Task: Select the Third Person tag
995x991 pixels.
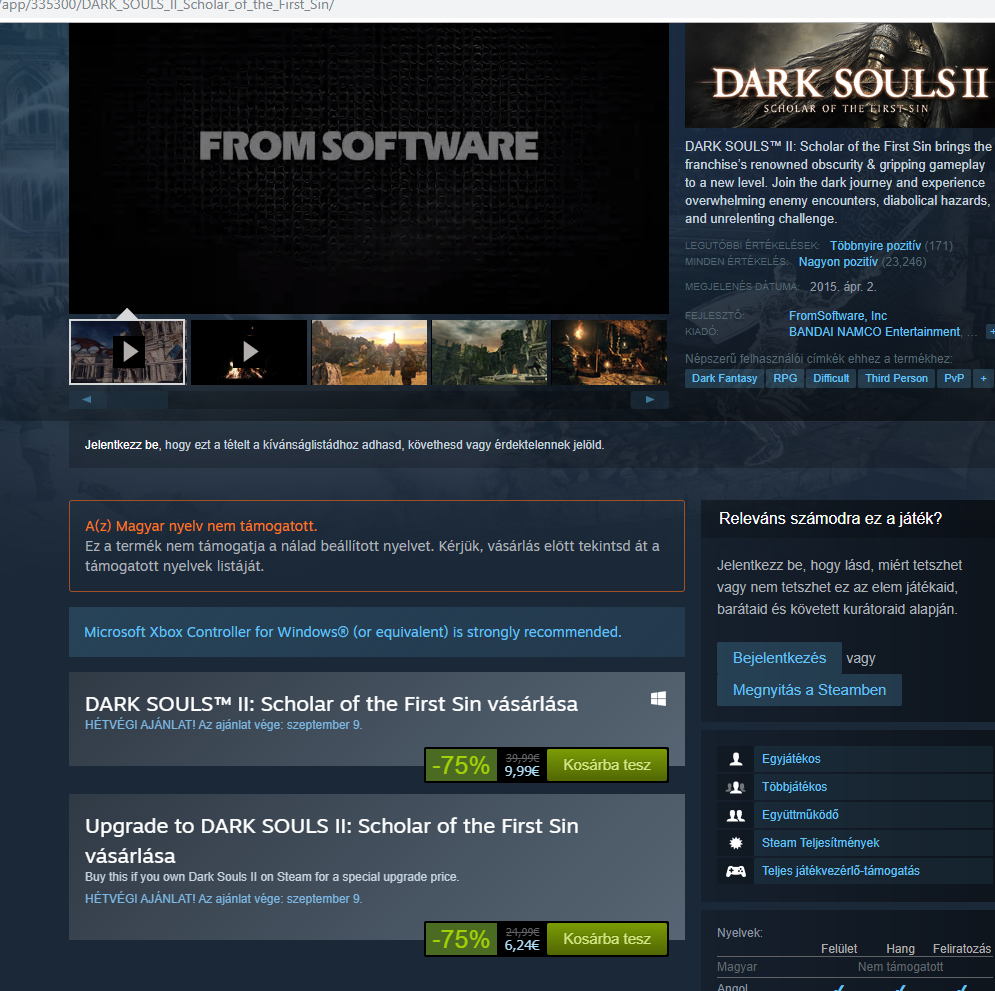Action: point(896,378)
